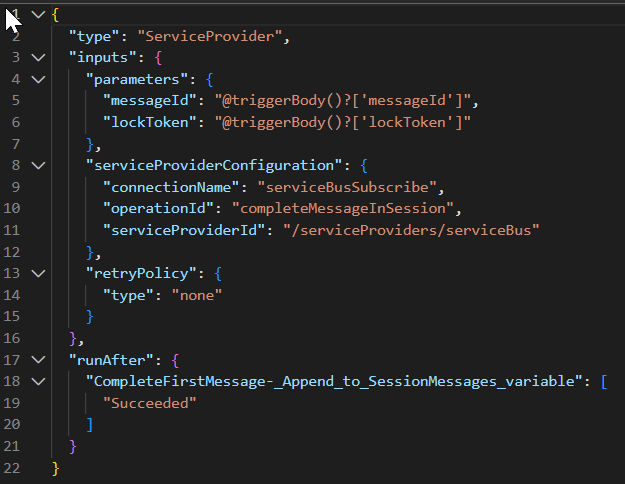Click the "CompleteFirstMessage-_Append_to_SessionMessages_variable" key
This screenshot has height=484, width=625.
tap(334, 381)
